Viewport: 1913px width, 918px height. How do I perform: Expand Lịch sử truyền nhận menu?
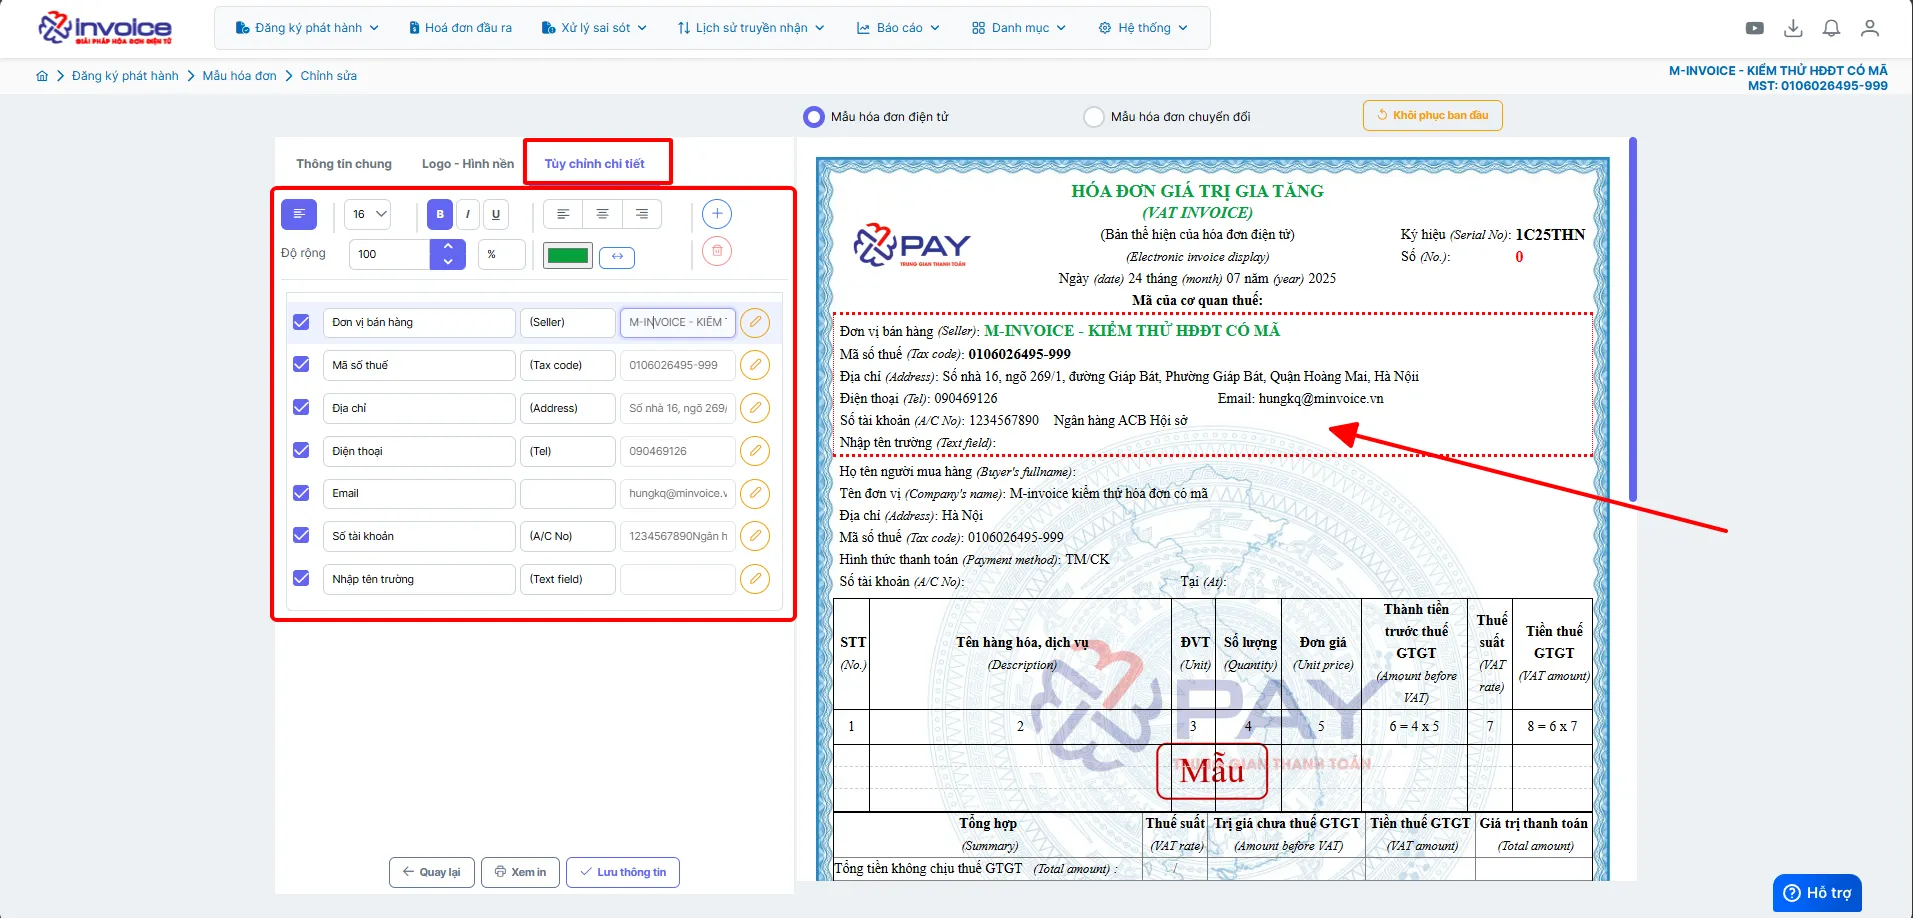(751, 28)
